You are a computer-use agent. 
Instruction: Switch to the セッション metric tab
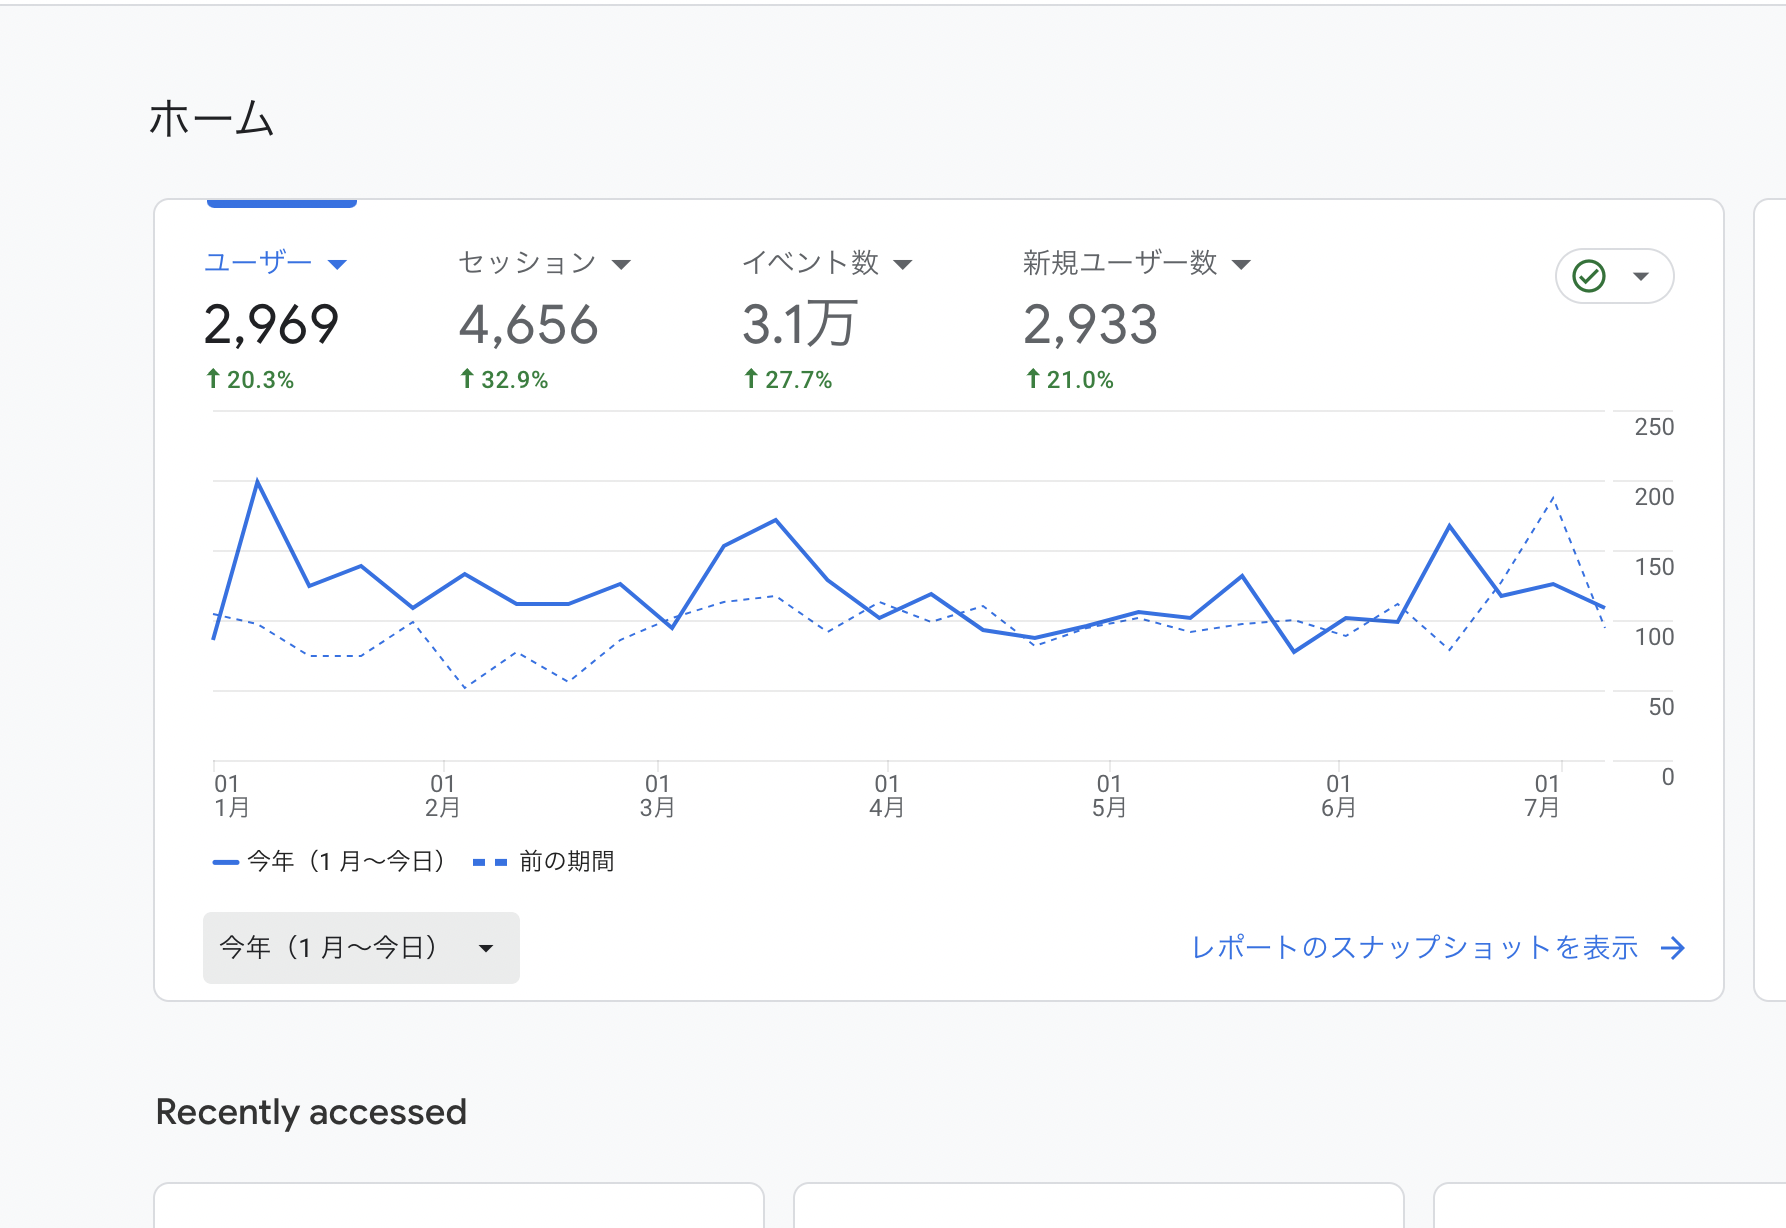pos(527,263)
